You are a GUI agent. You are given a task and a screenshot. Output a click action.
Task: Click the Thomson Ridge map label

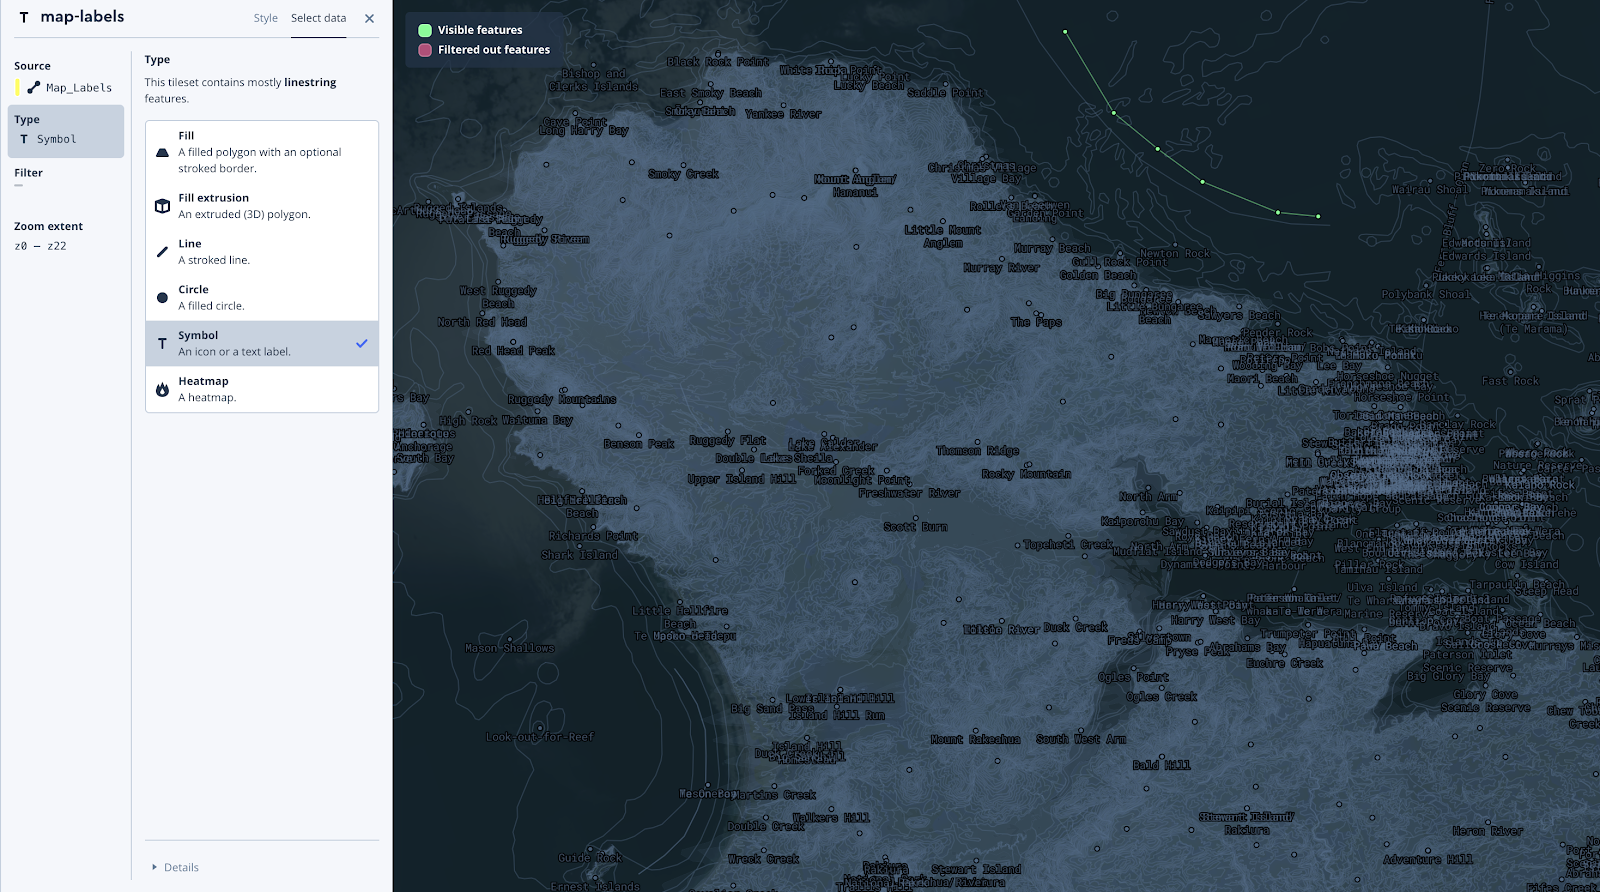click(x=978, y=451)
